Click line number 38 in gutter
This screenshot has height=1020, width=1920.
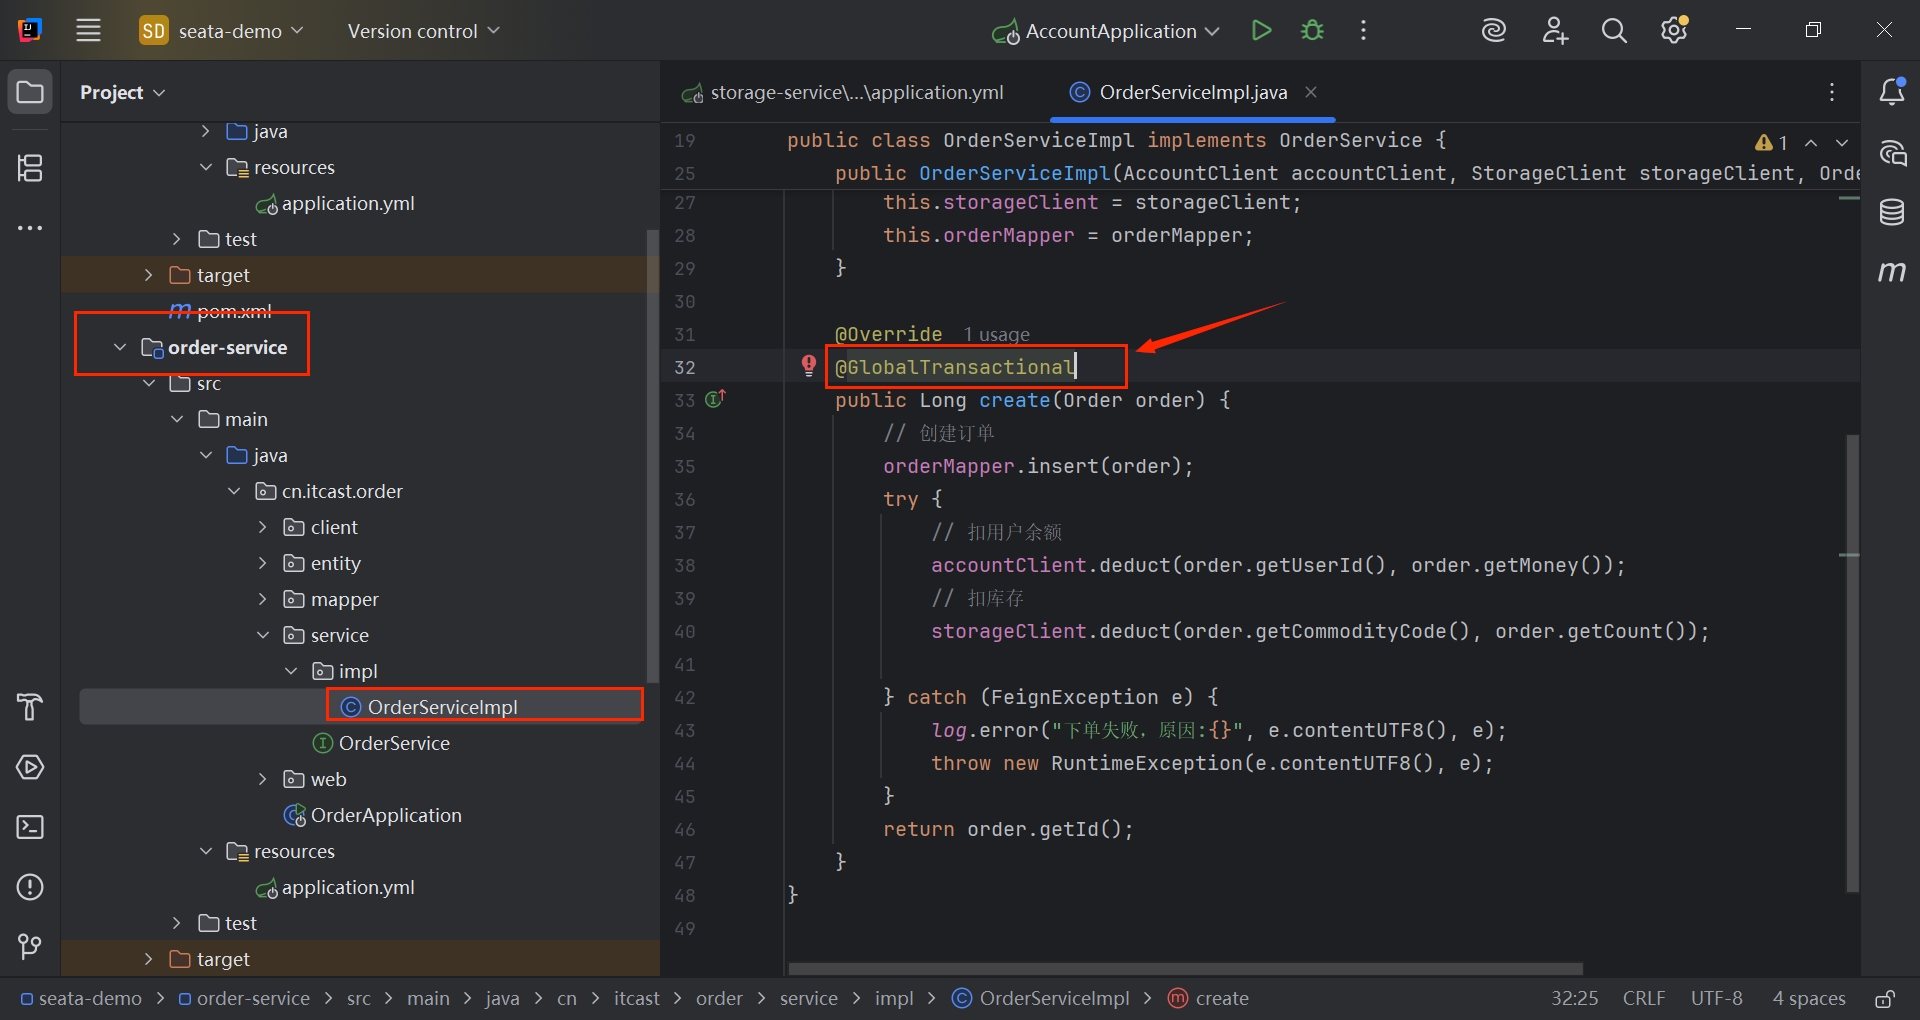pos(684,565)
